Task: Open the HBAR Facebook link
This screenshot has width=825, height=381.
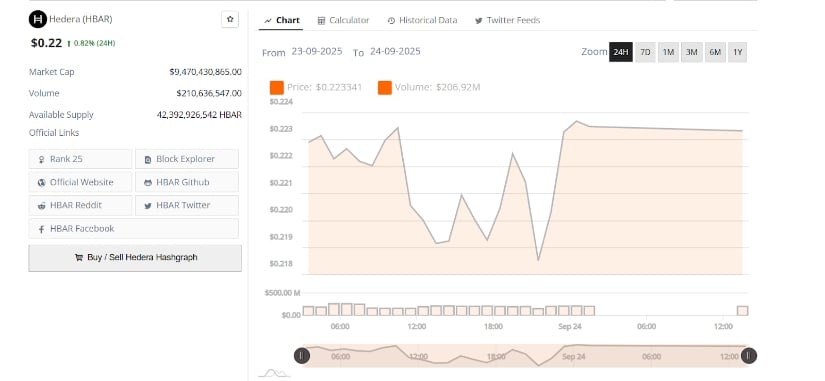Action: click(x=134, y=228)
